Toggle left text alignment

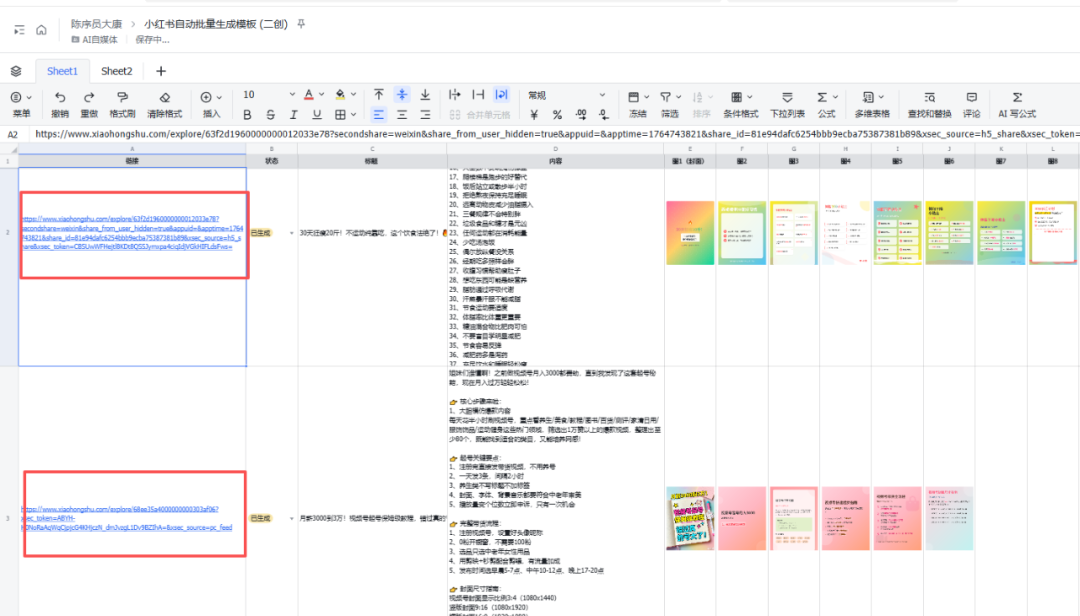coord(379,114)
